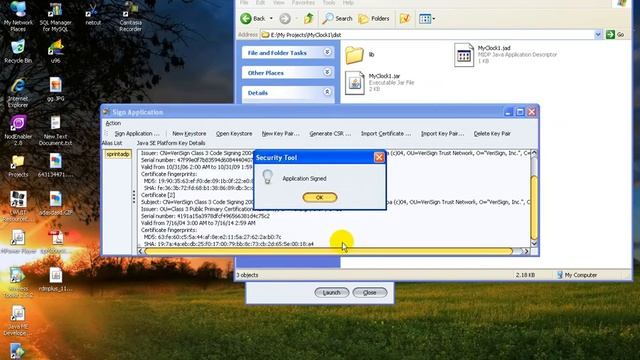Select Camtasia Recorder desktop icon
640x360 pixels.
tap(131, 16)
